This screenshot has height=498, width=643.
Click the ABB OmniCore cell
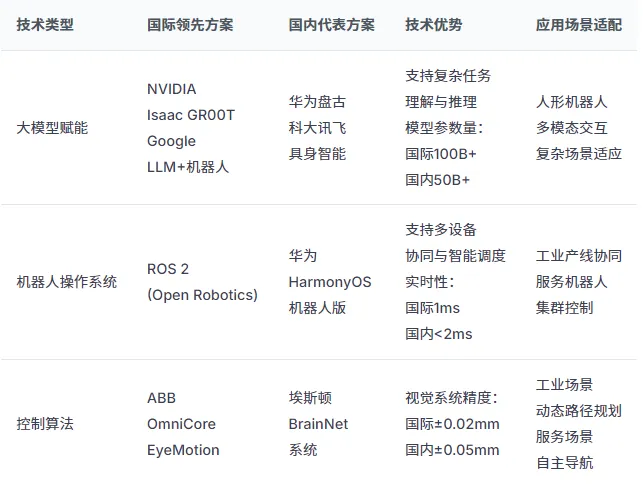coord(181,411)
